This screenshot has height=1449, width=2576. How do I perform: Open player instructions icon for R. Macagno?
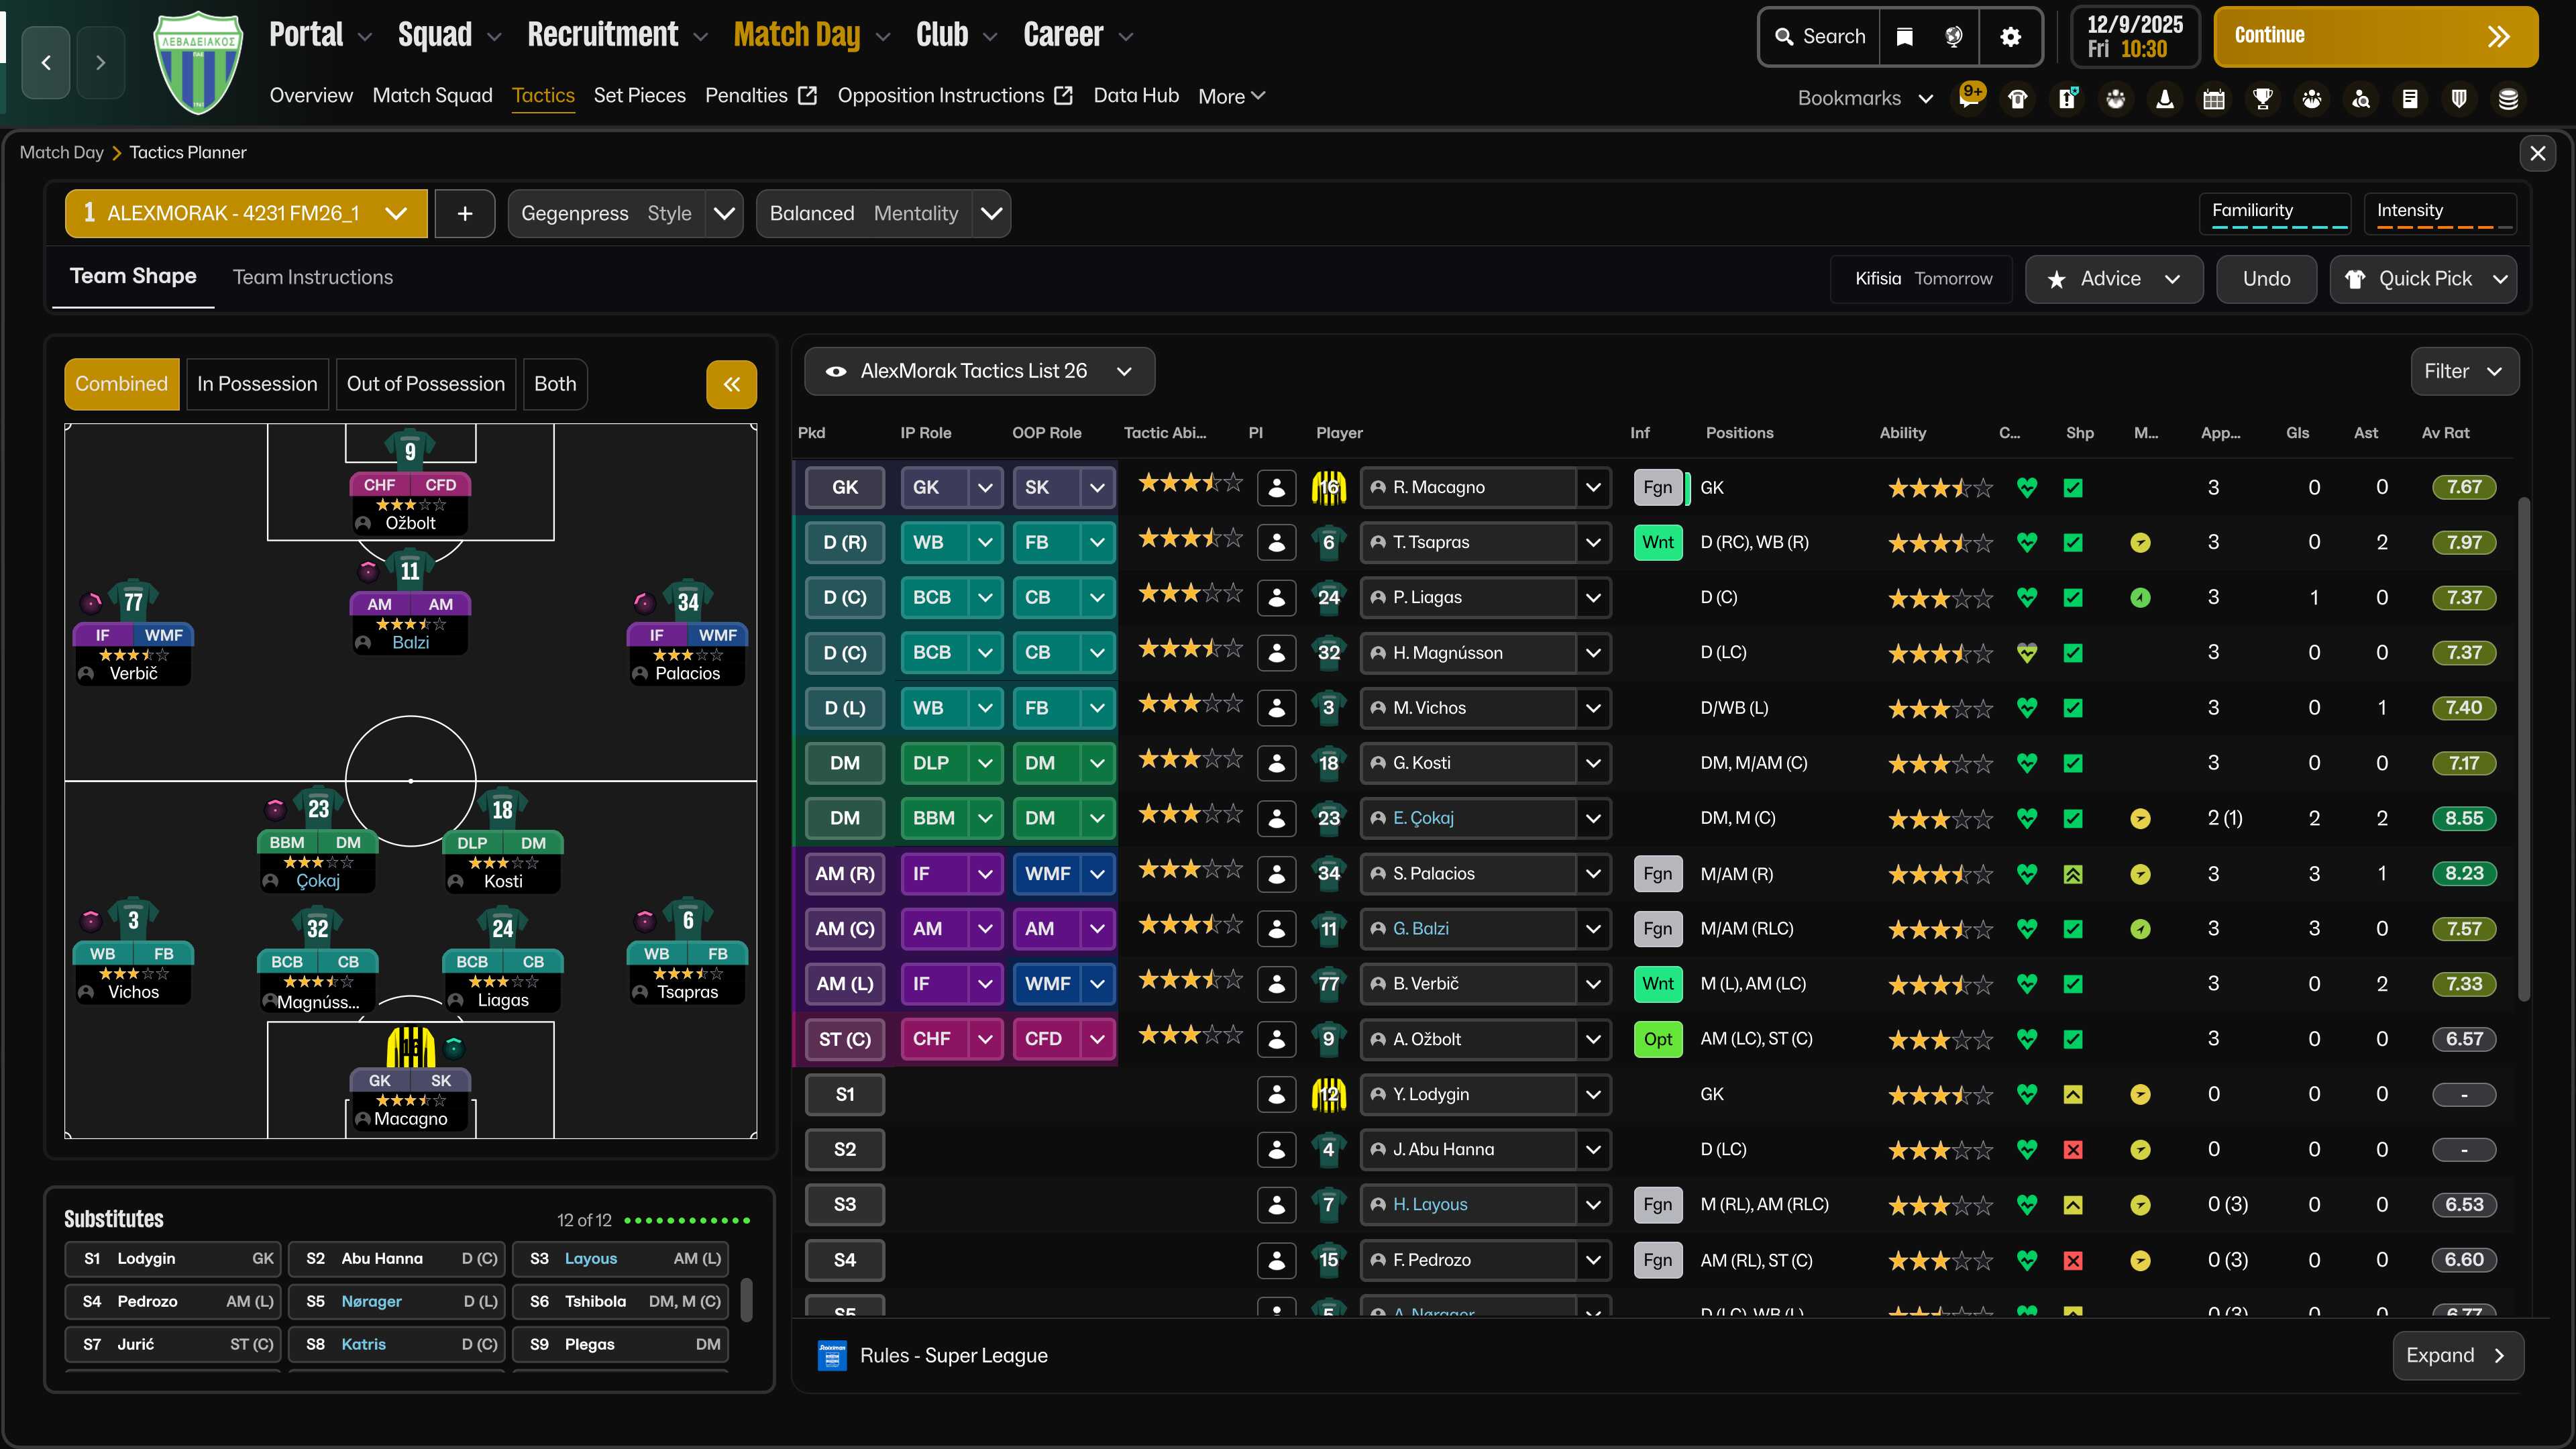pos(1276,487)
